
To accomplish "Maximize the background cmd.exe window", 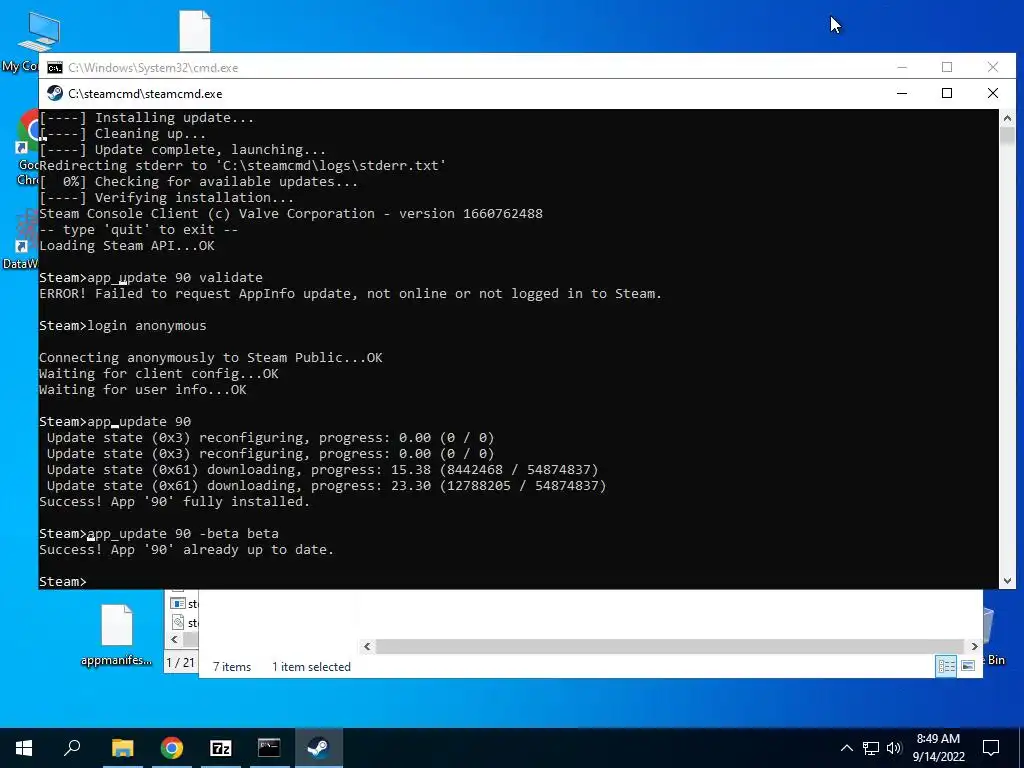I will coord(947,67).
